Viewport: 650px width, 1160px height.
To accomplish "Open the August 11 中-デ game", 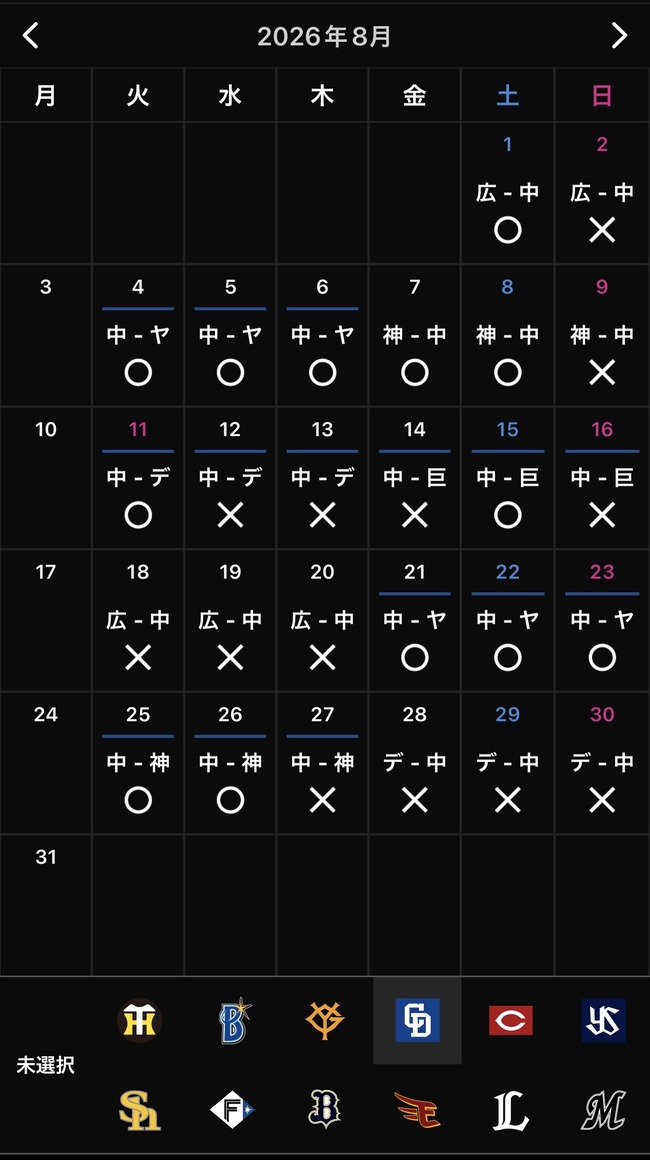I will pyautogui.click(x=138, y=478).
